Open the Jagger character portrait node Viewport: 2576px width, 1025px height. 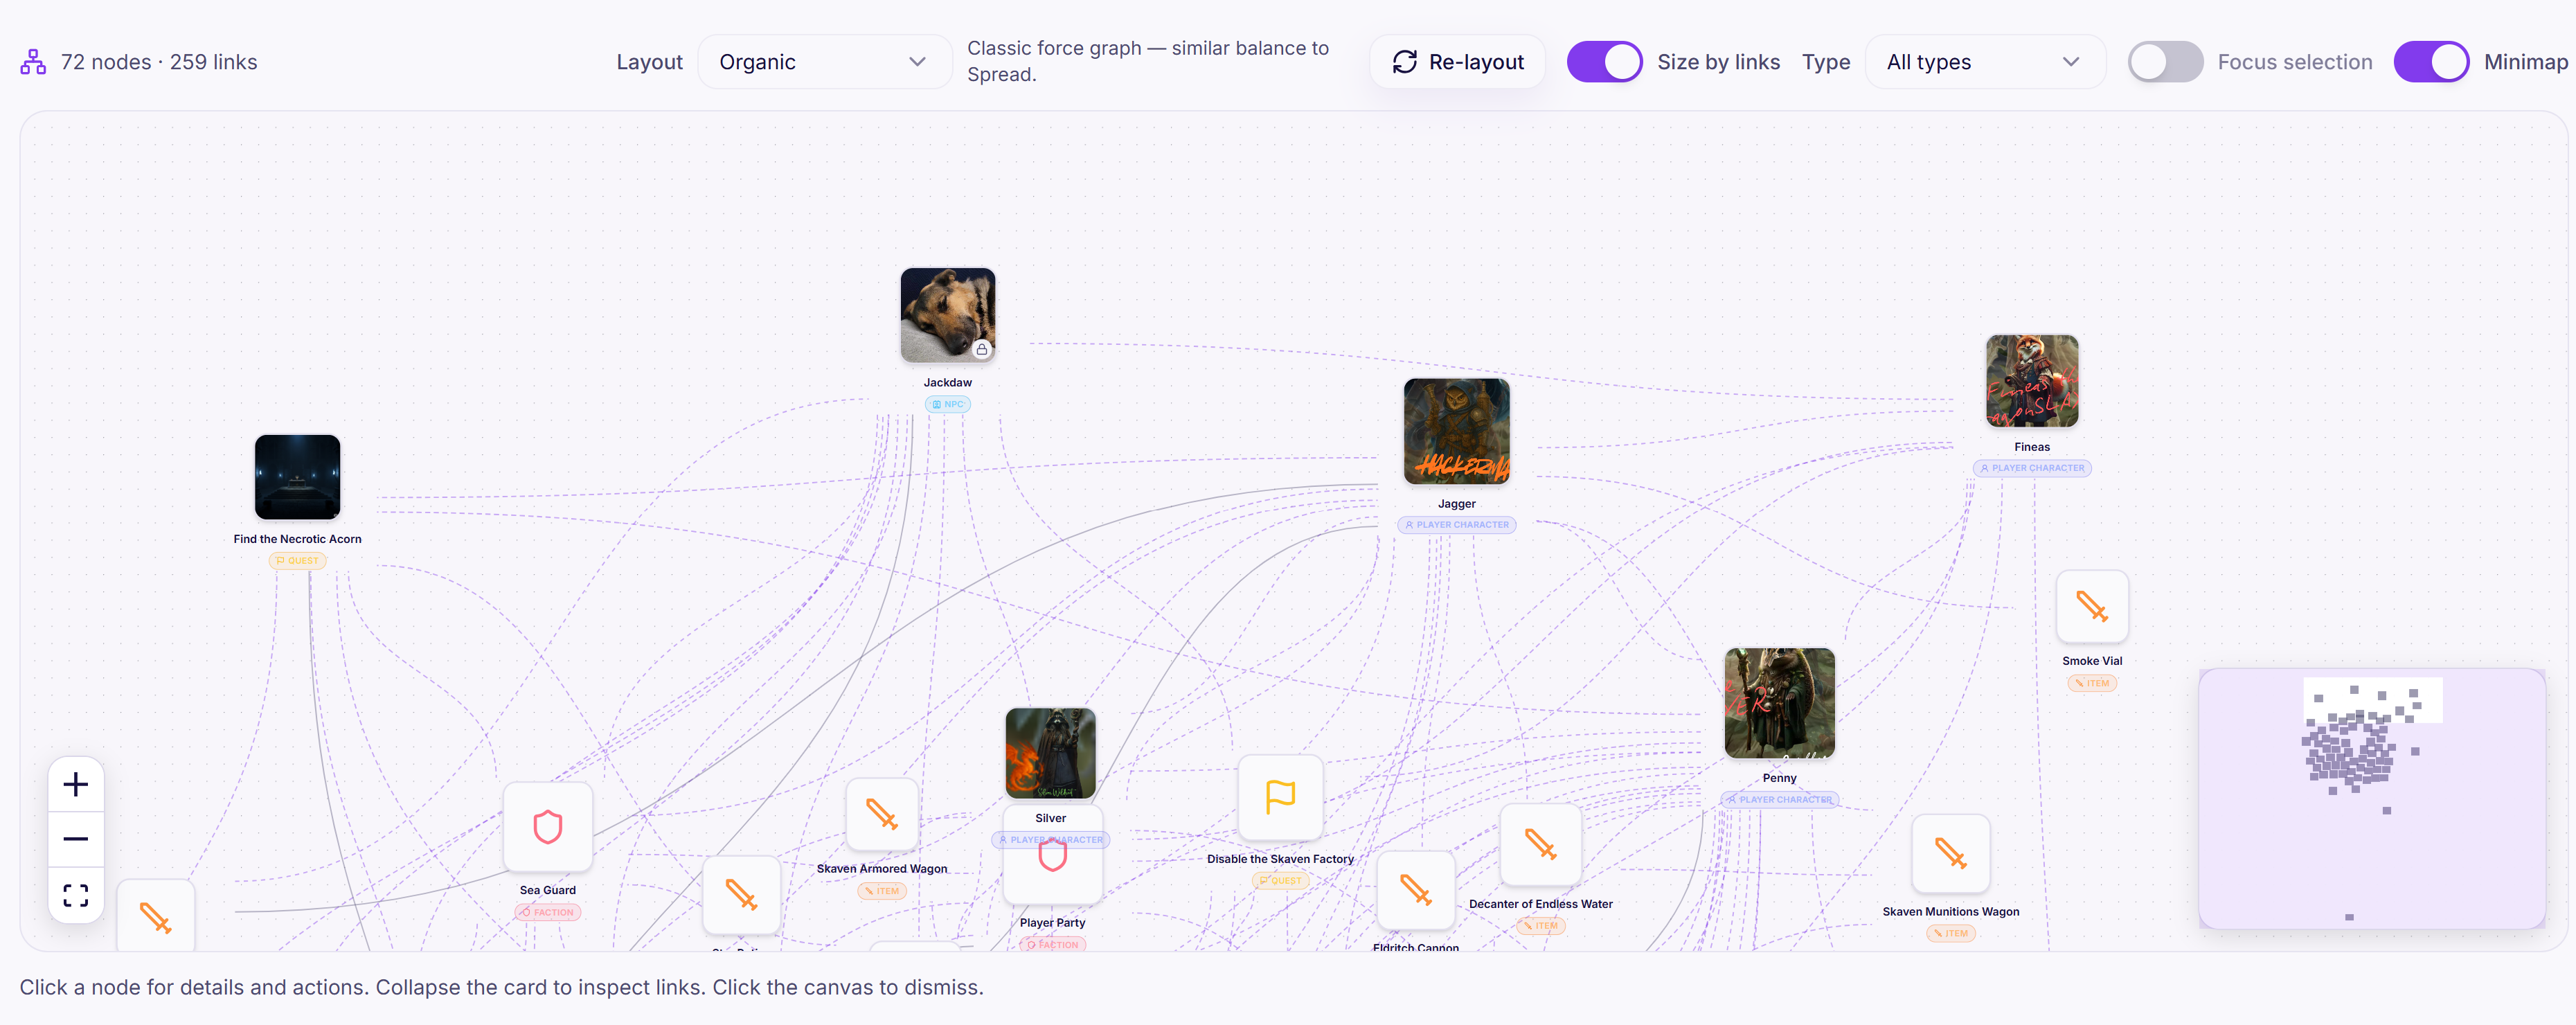coord(1456,431)
